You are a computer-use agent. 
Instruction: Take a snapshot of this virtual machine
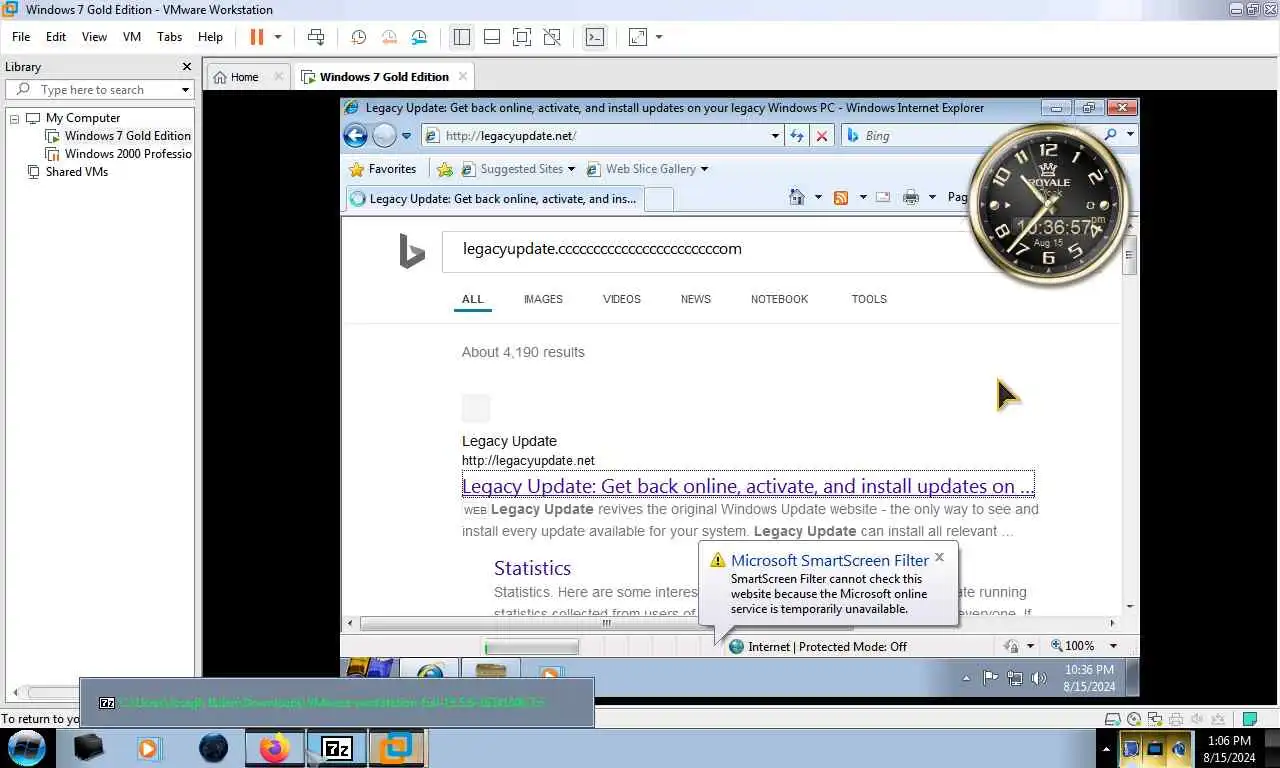[358, 37]
